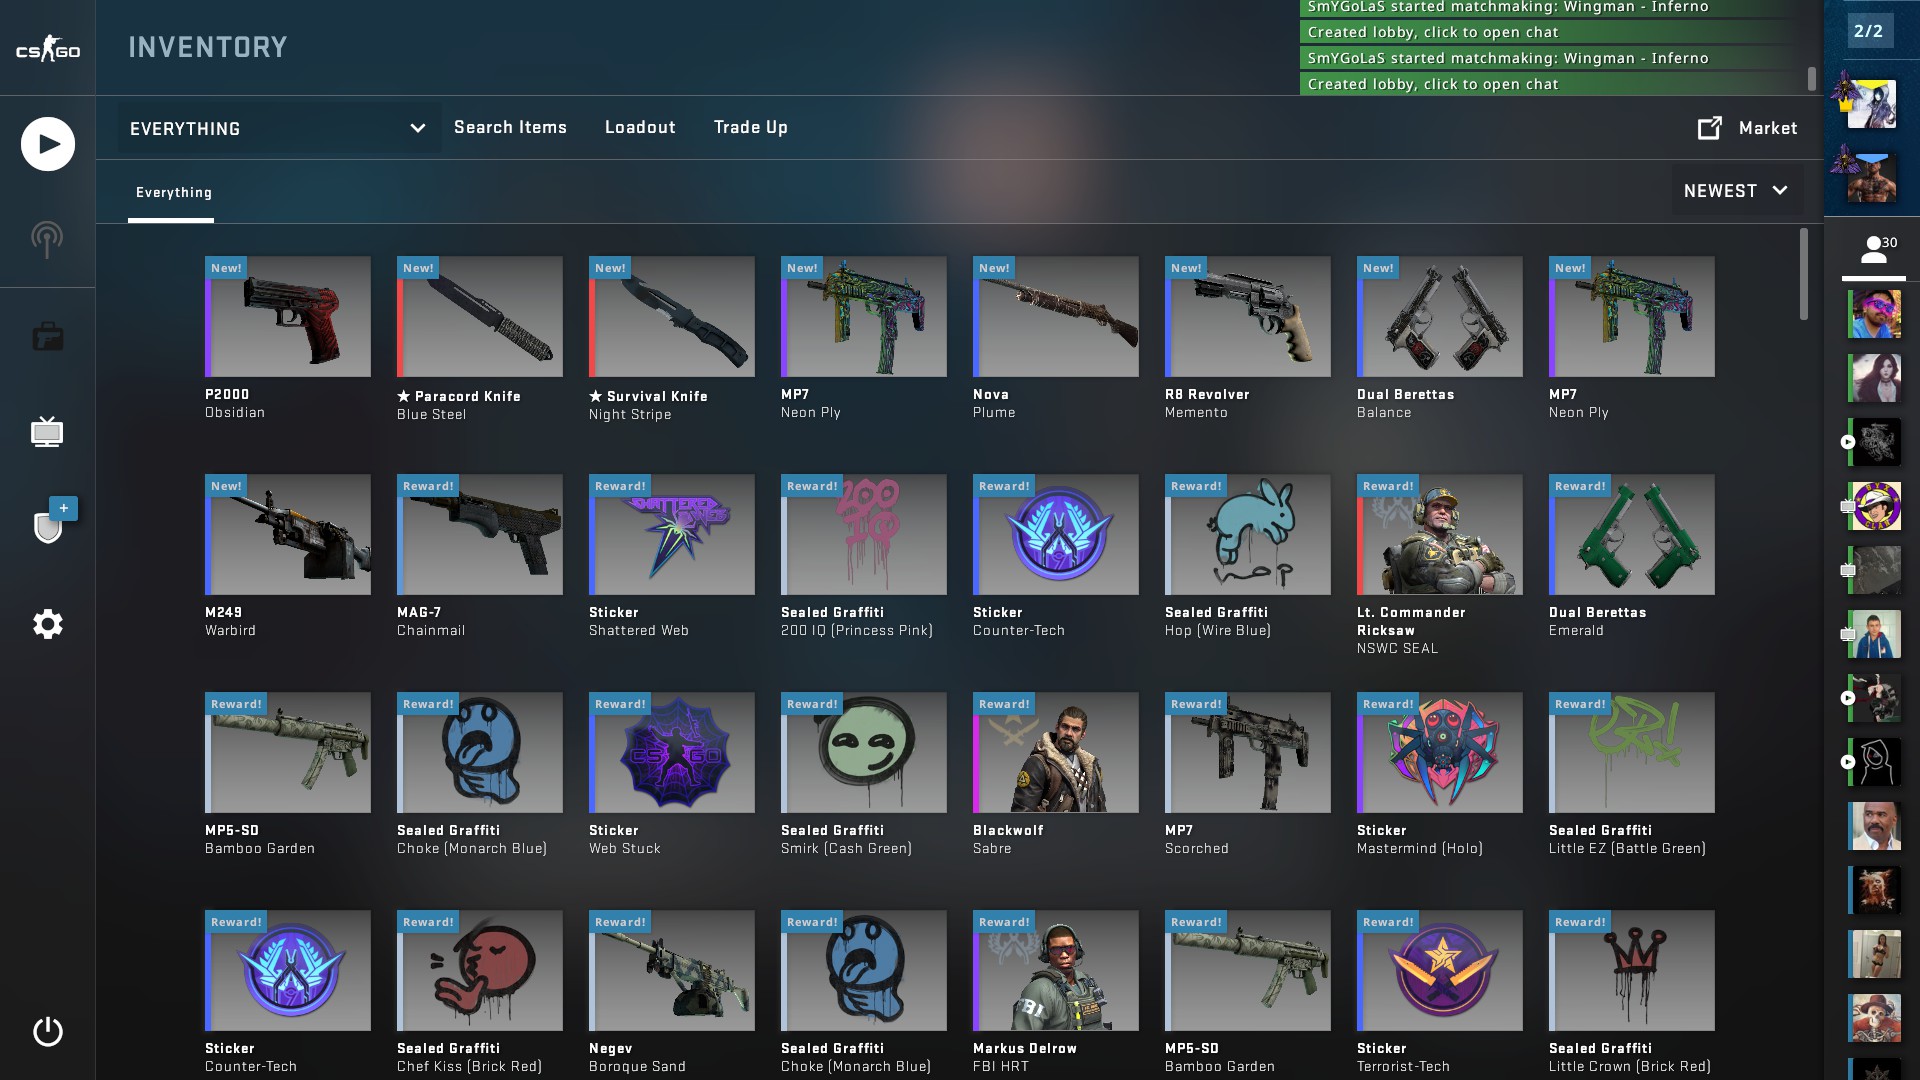Select the Everything tab
The image size is (1920, 1080).
point(173,192)
